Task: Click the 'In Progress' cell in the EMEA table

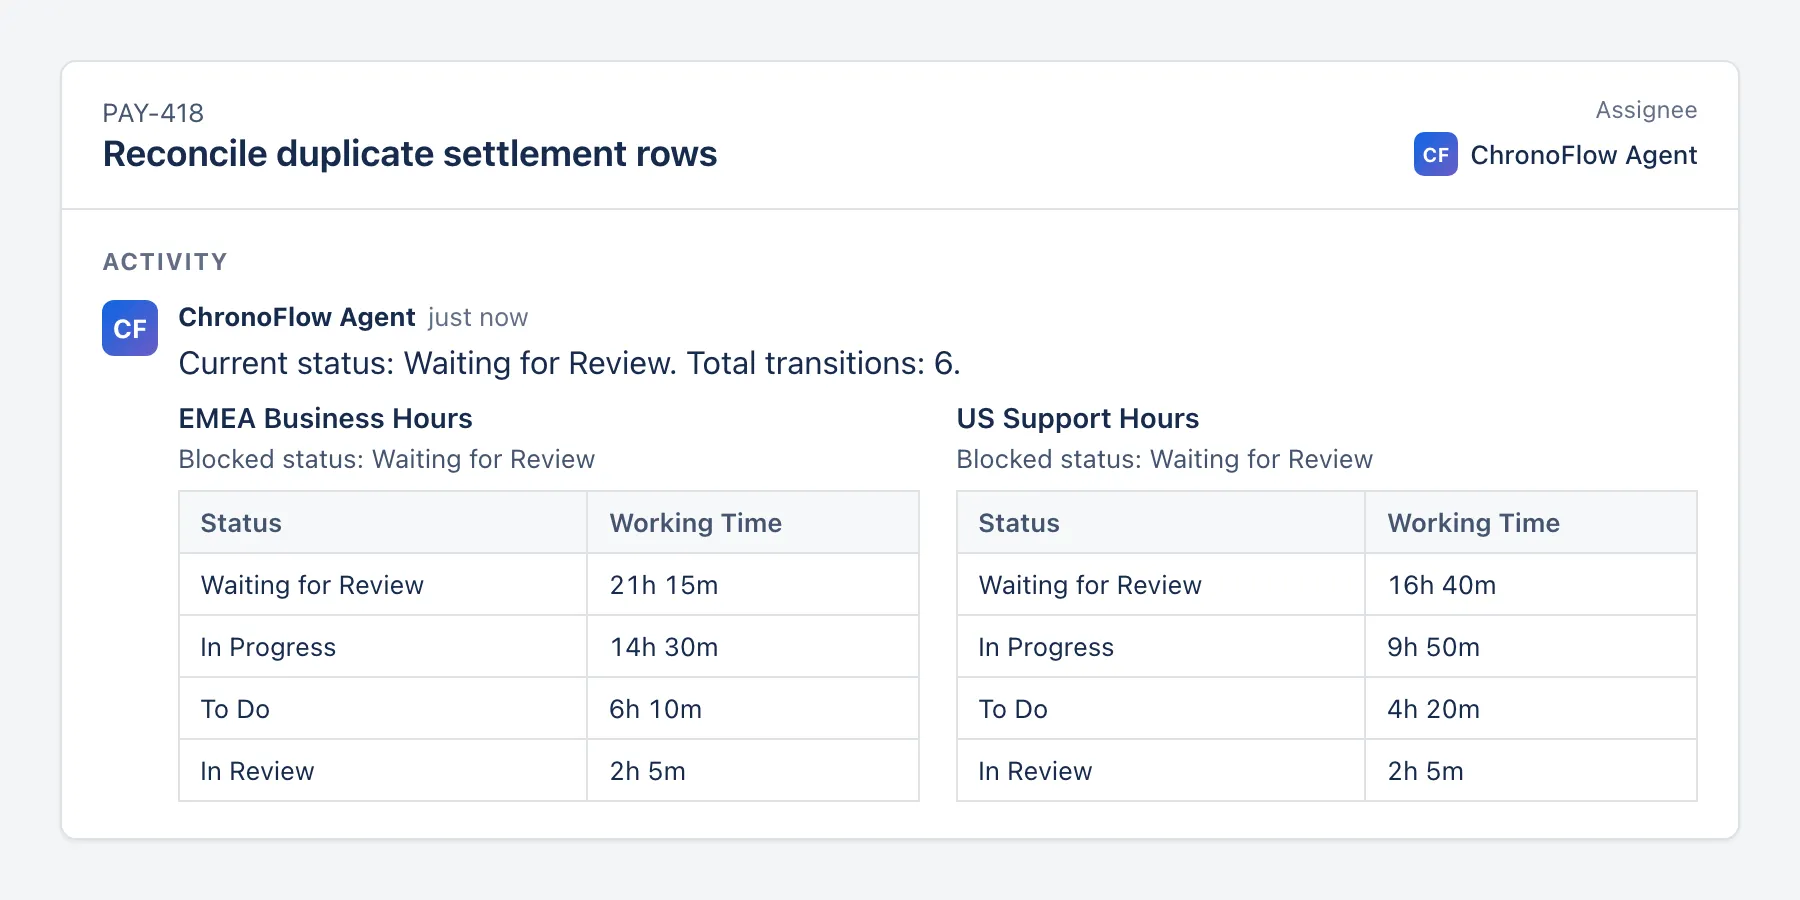Action: point(383,647)
